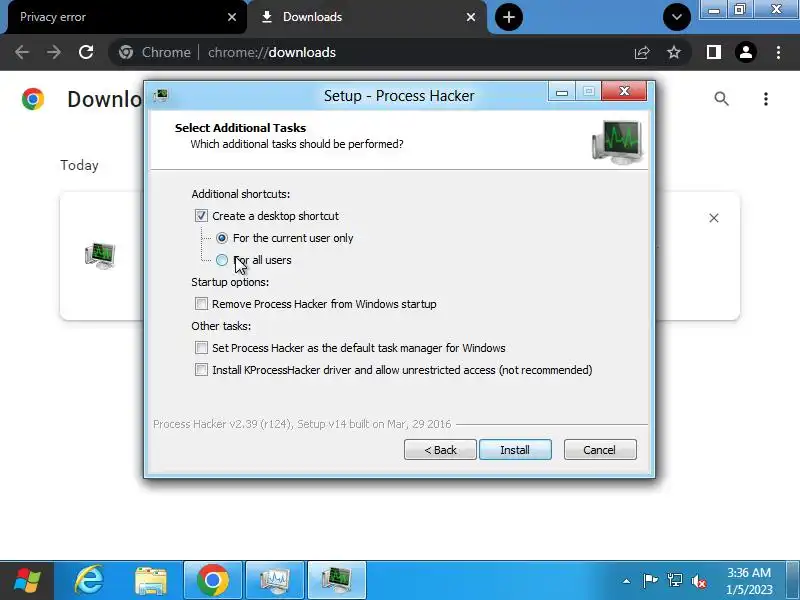Click Process Hacker setup taskbar button

tap(337, 581)
